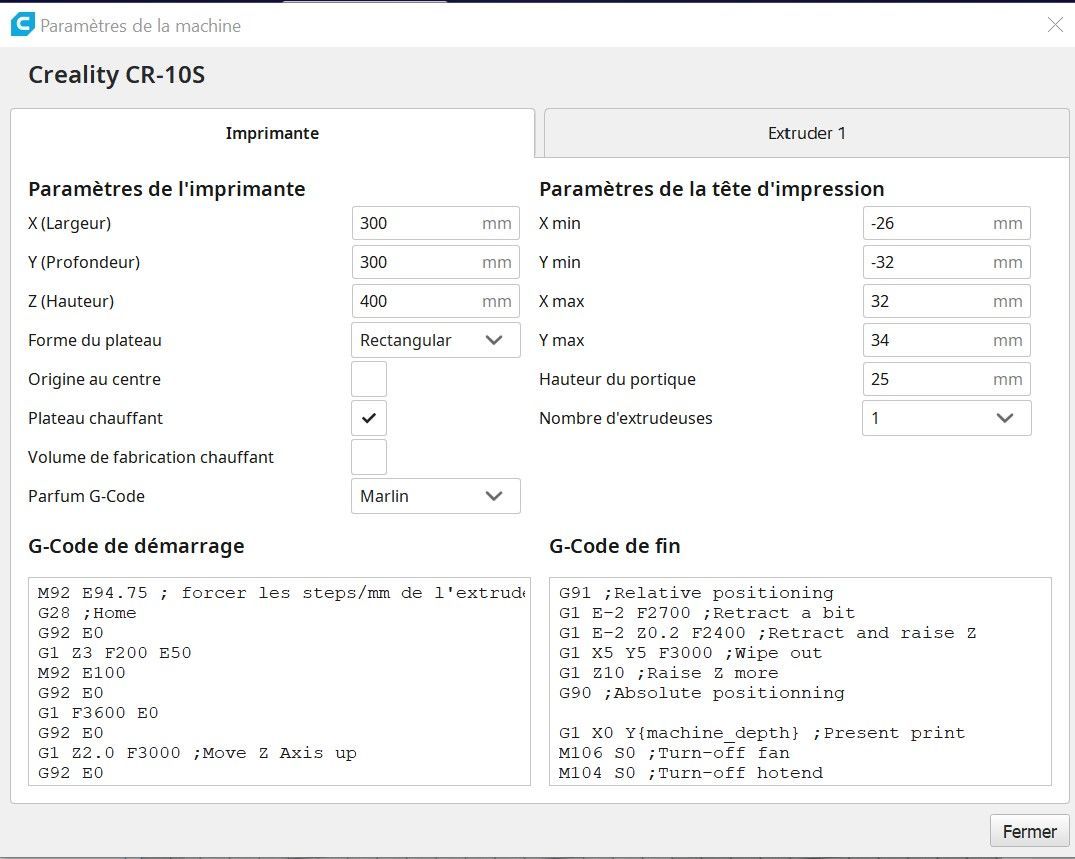The image size is (1075, 859).
Task: Click the Creality CR-10S heading
Action: pos(117,74)
